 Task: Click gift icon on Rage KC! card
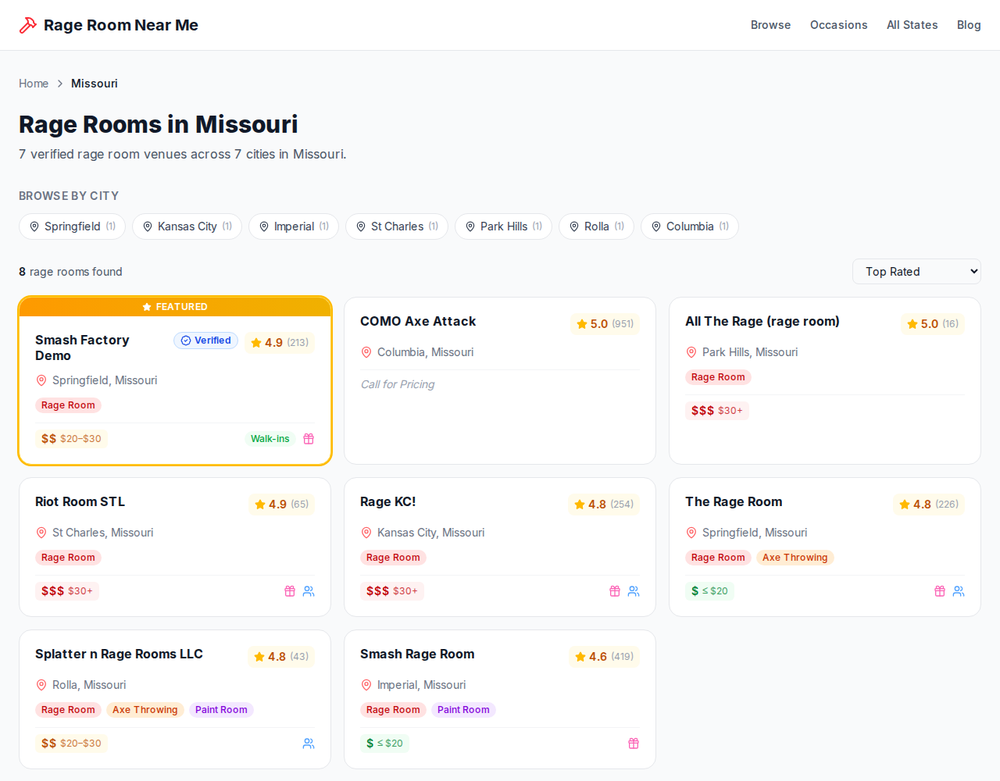(x=615, y=591)
